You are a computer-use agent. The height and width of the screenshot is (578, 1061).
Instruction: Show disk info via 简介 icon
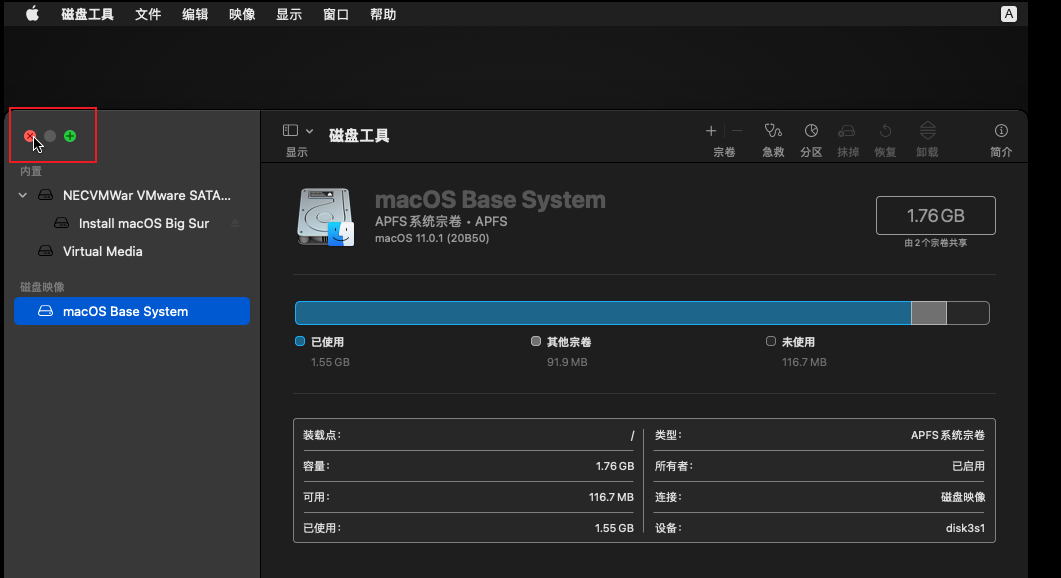(1001, 131)
